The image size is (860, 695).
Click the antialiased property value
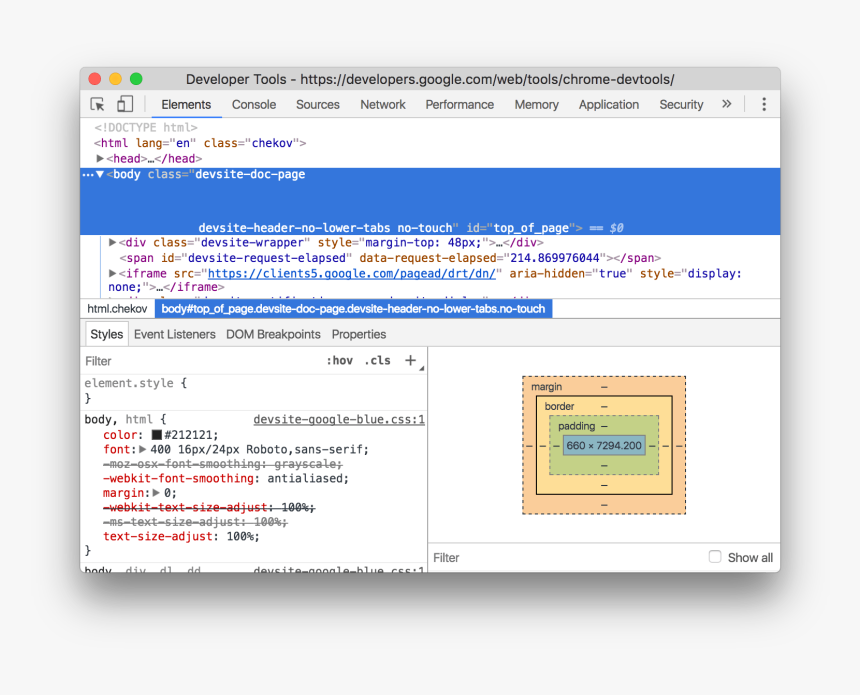point(305,478)
